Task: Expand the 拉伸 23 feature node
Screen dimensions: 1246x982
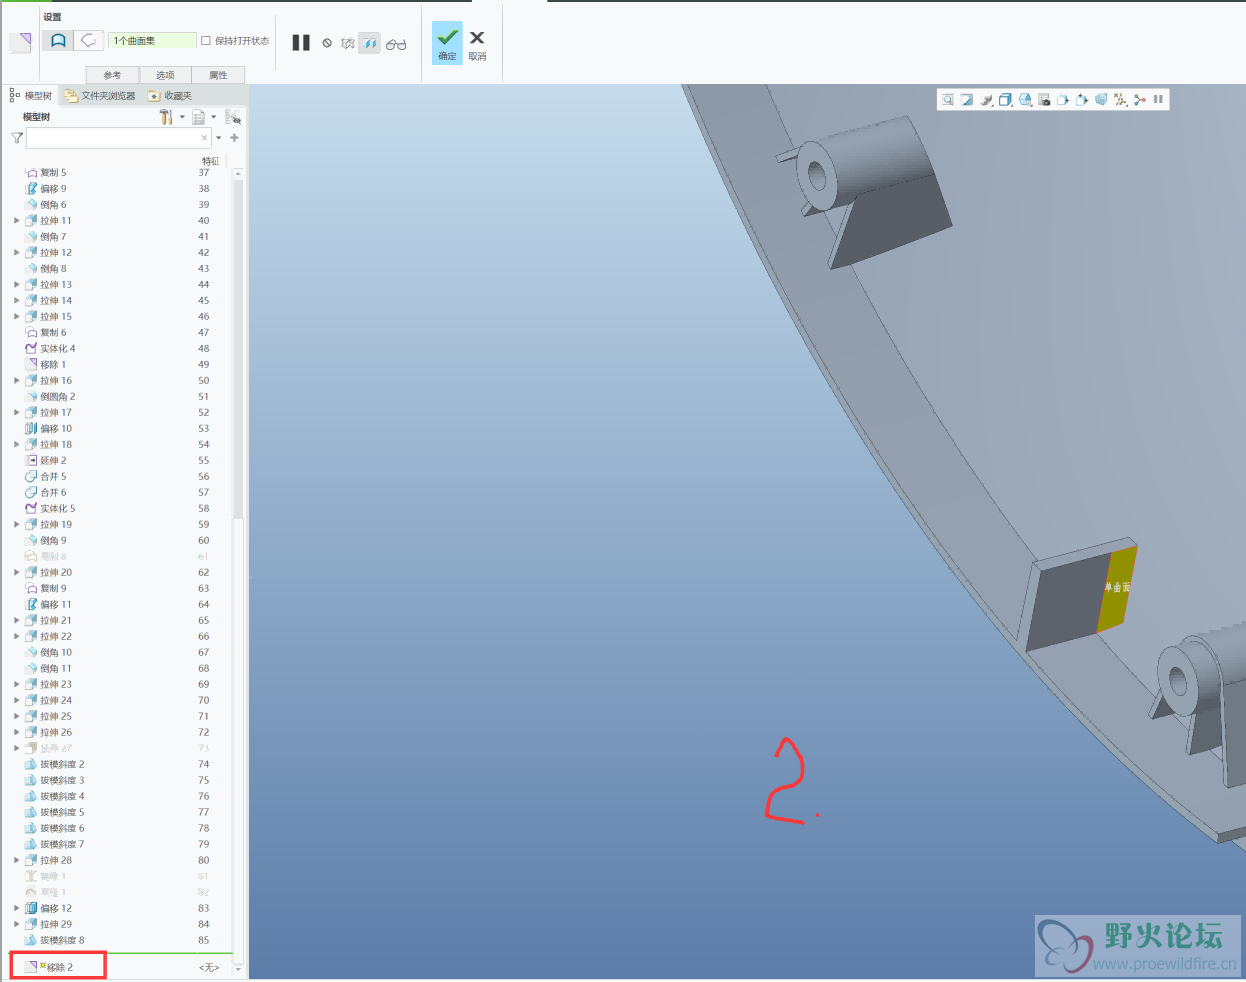Action: [x=16, y=685]
